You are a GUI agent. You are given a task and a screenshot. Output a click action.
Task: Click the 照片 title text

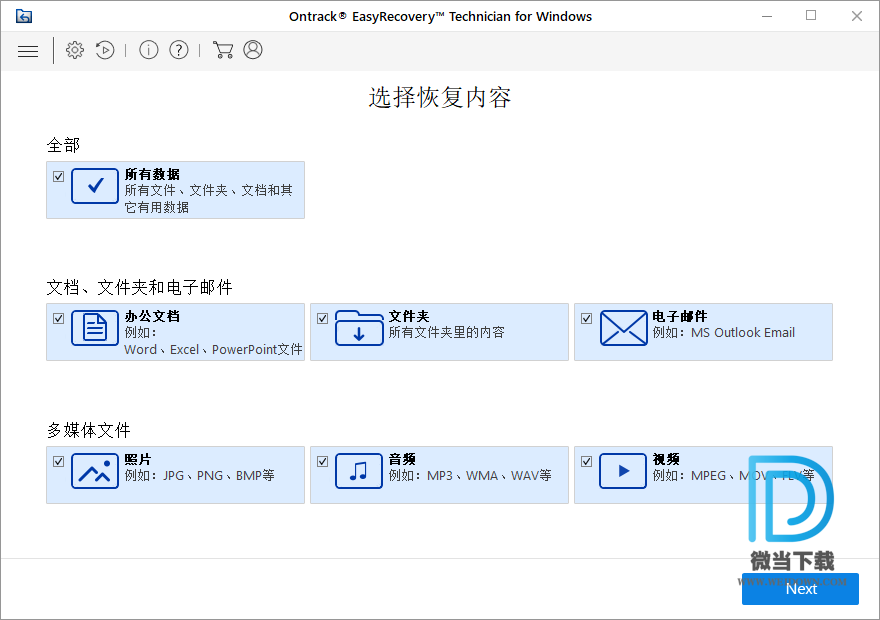(138, 460)
